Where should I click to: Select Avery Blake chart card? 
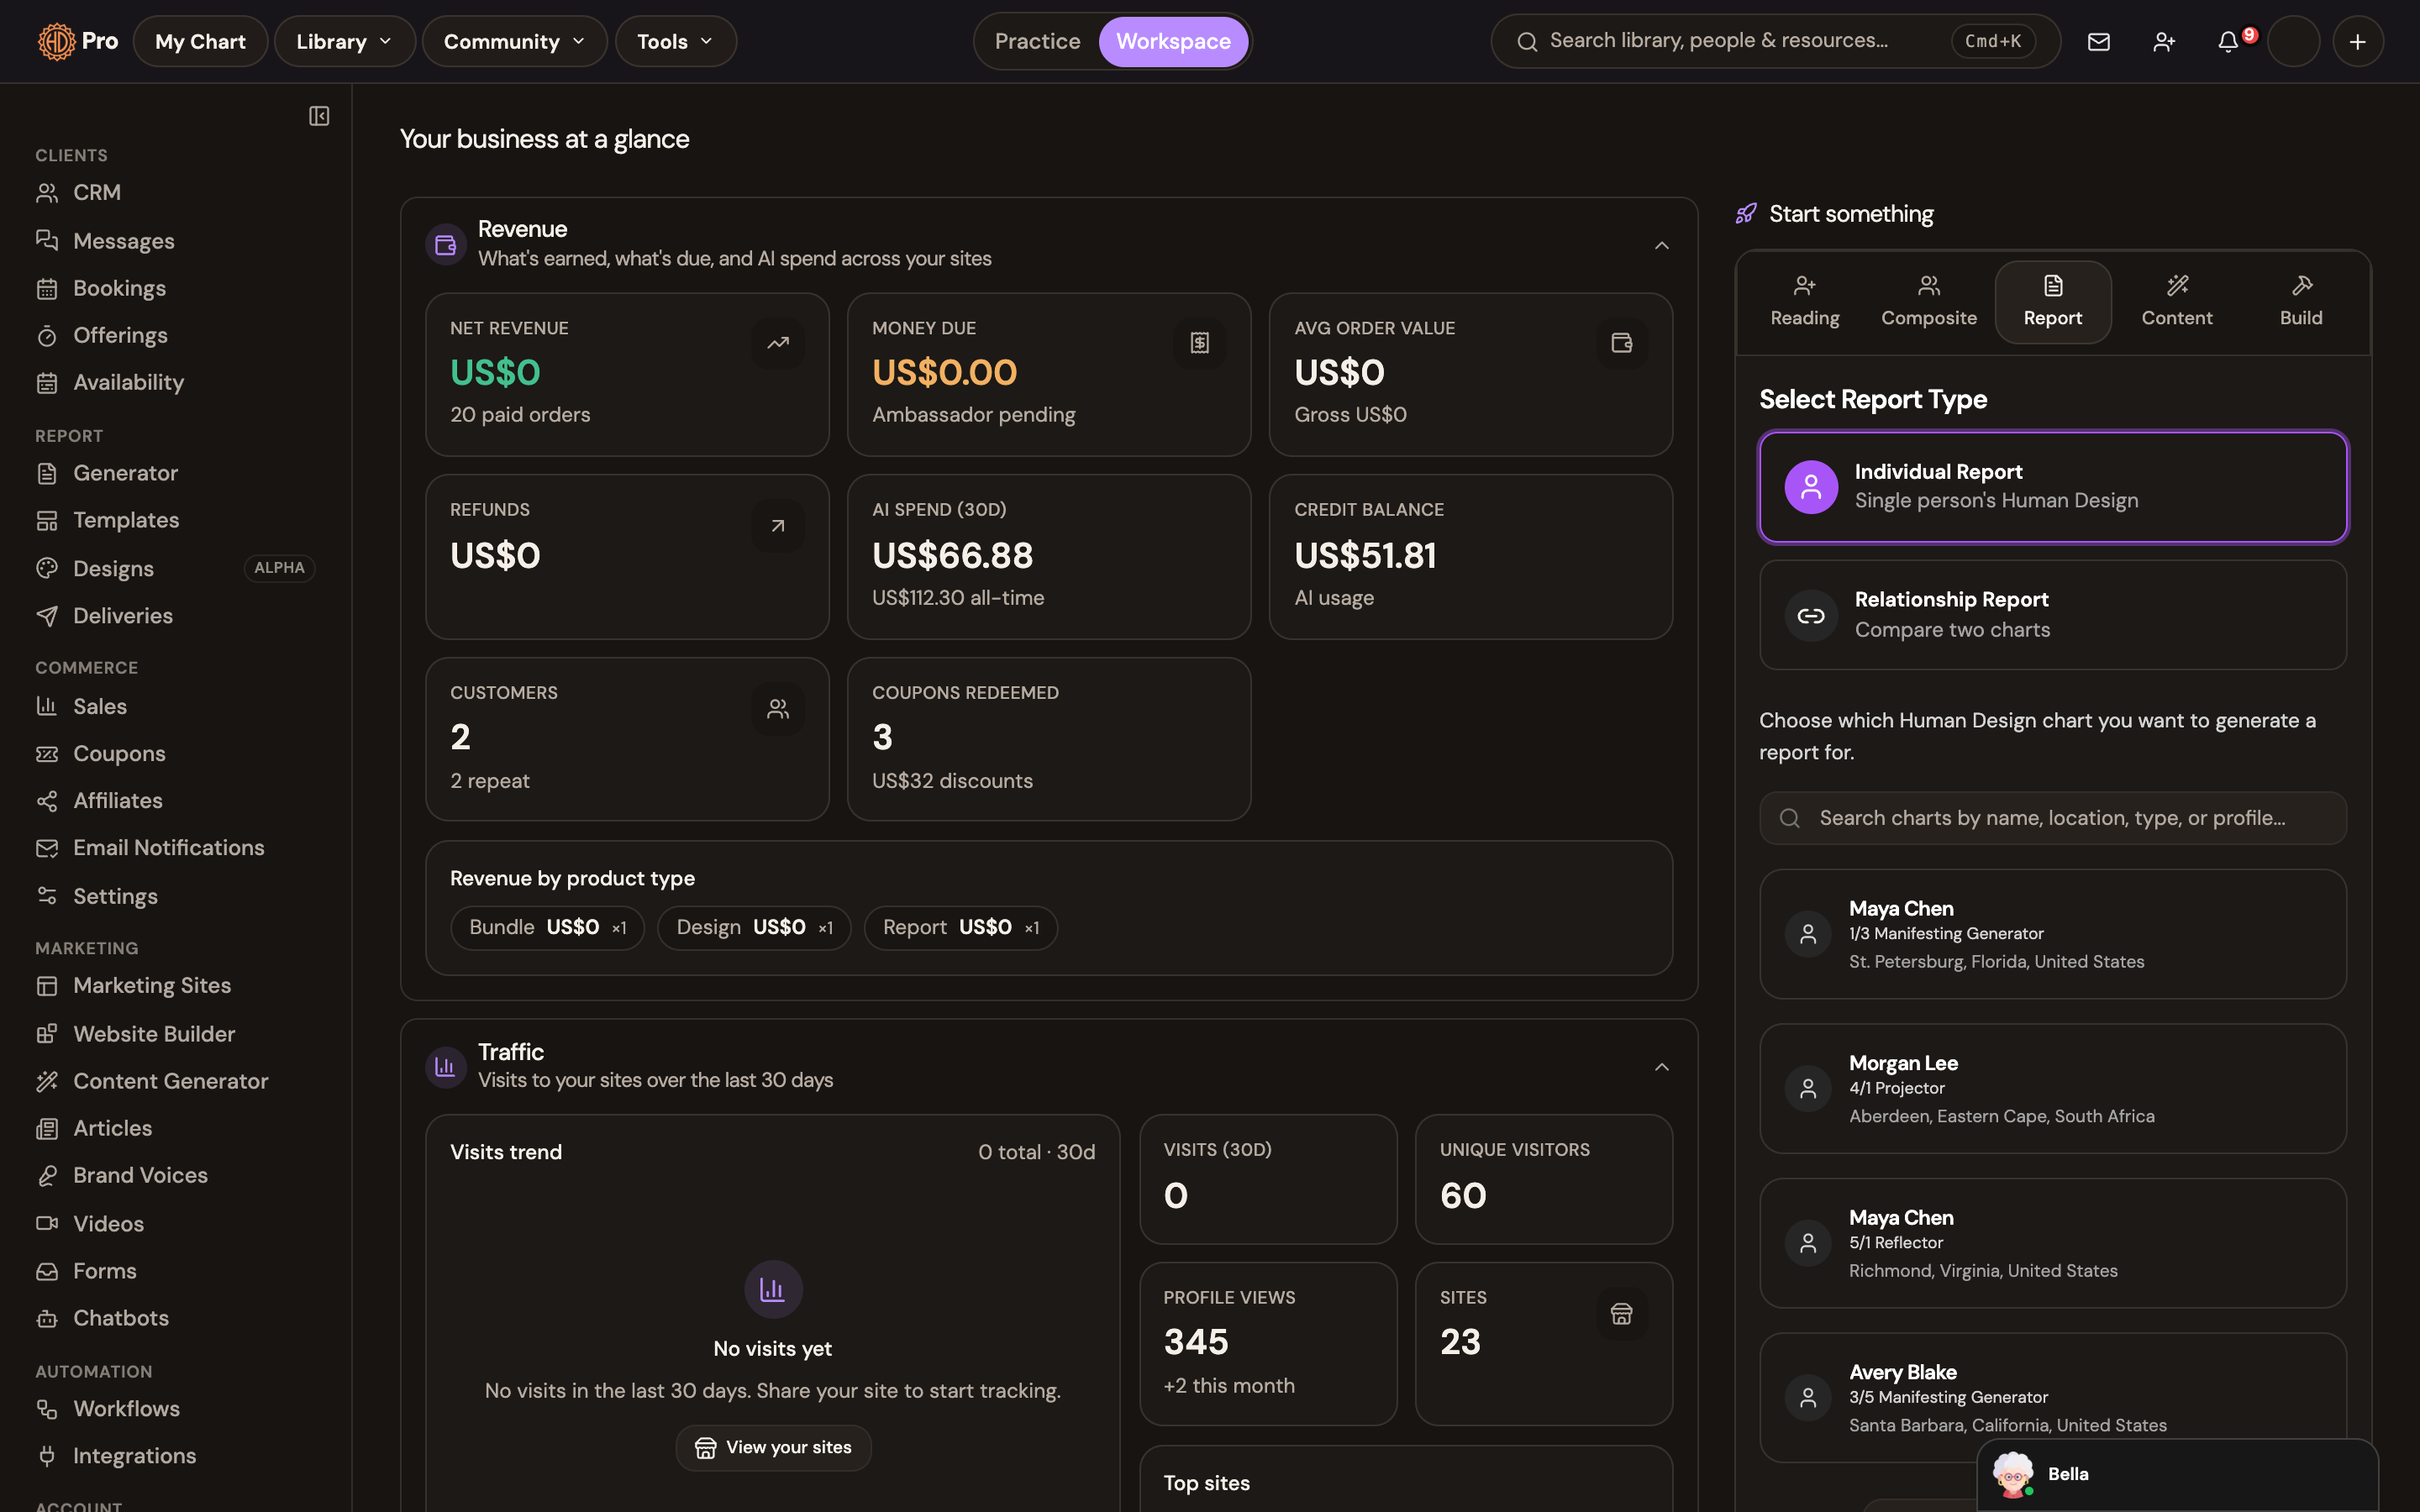click(x=2053, y=1398)
